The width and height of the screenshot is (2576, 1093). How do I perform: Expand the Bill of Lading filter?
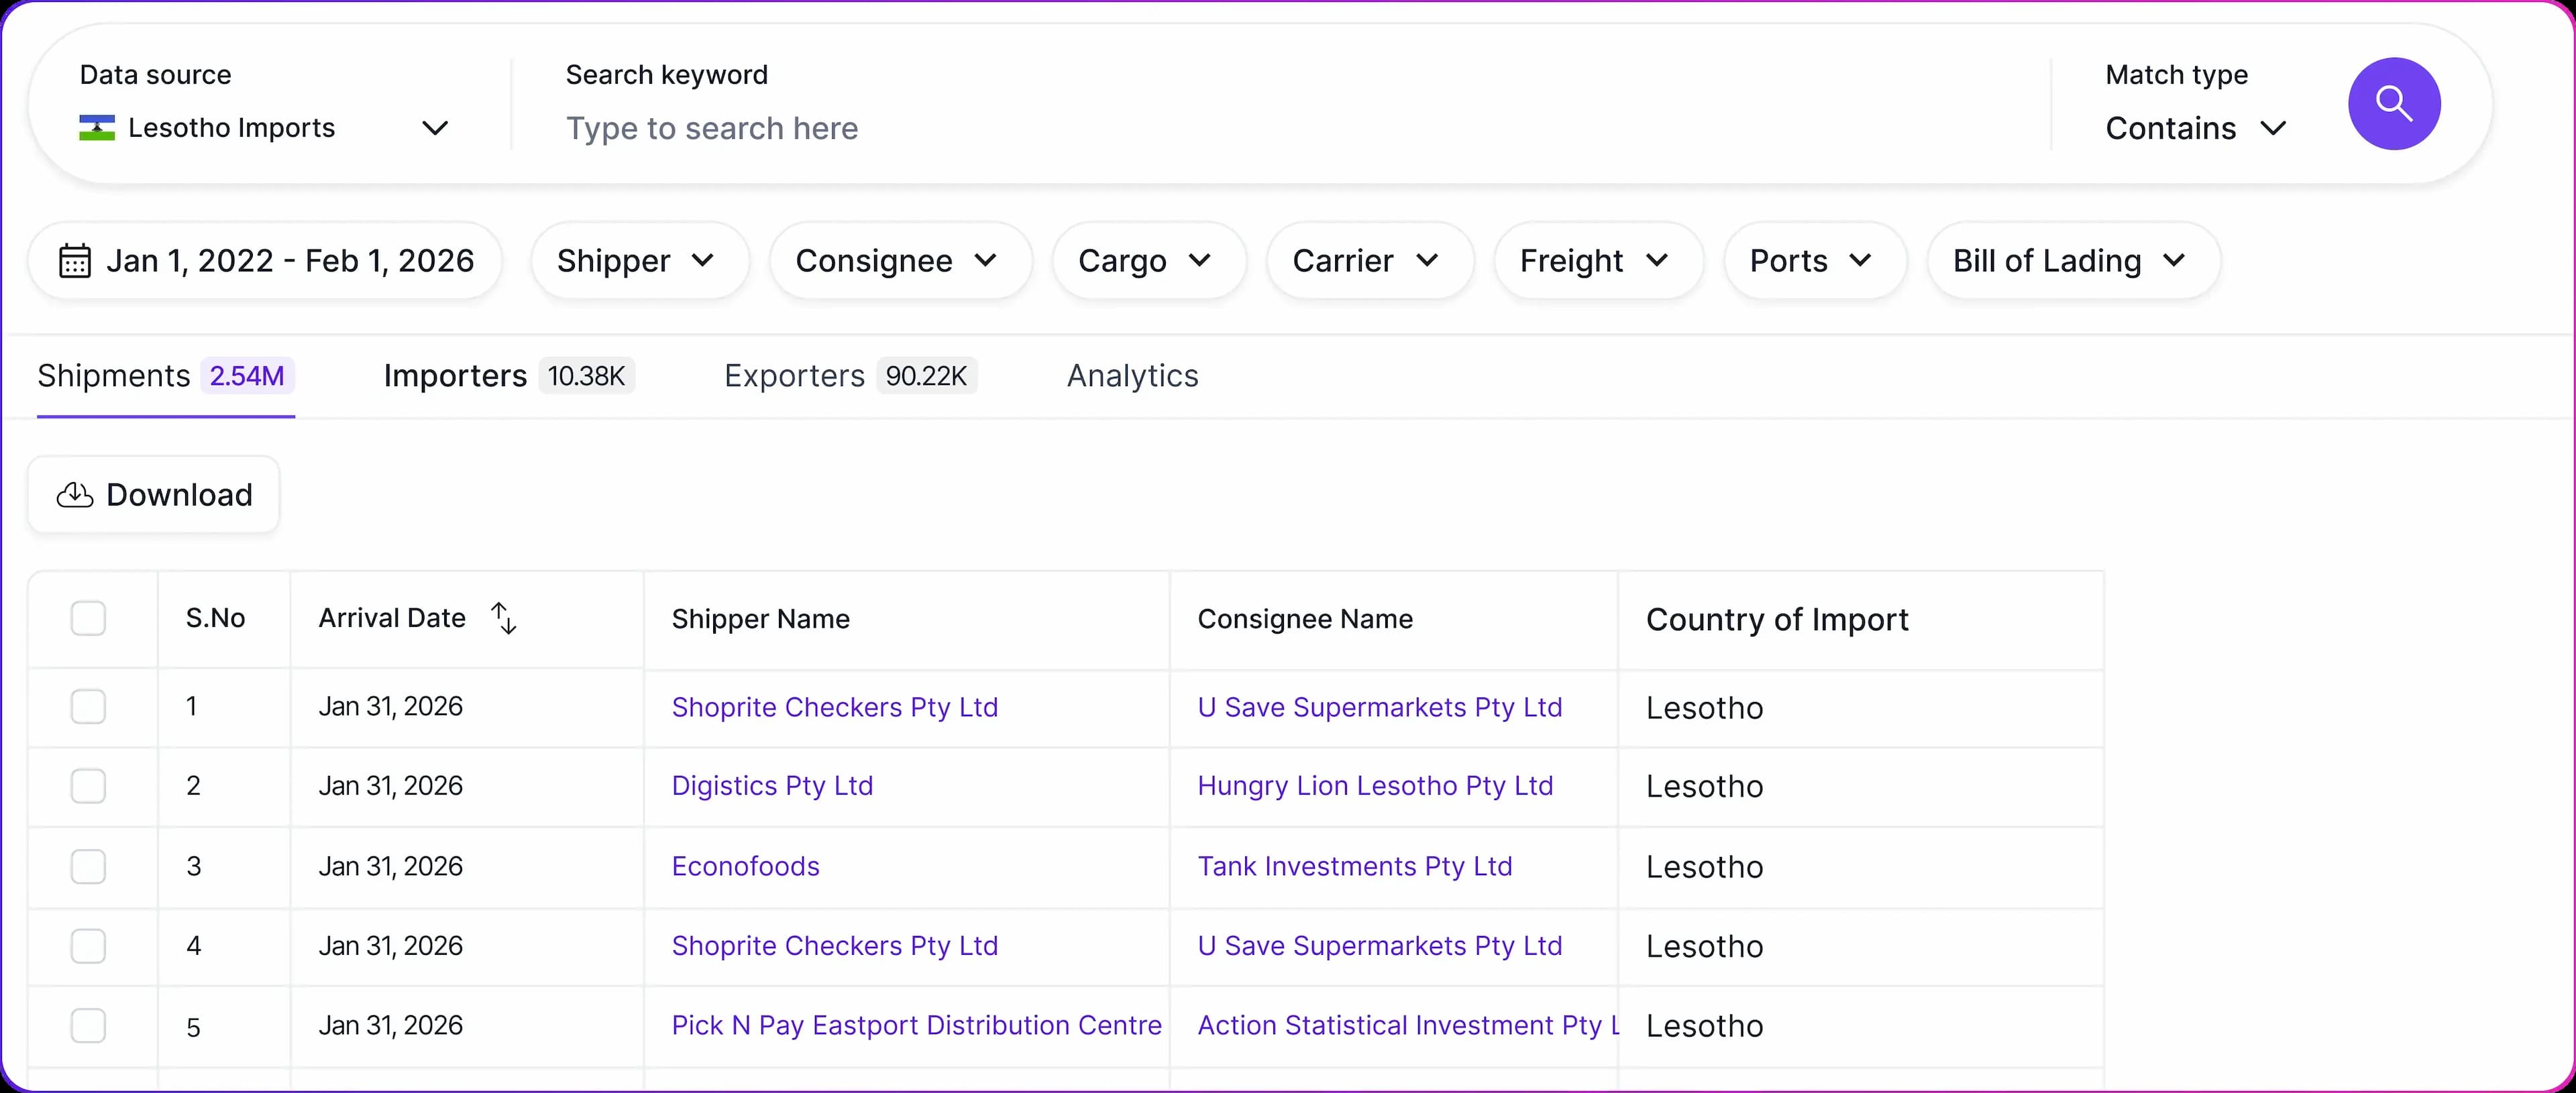coord(2071,261)
